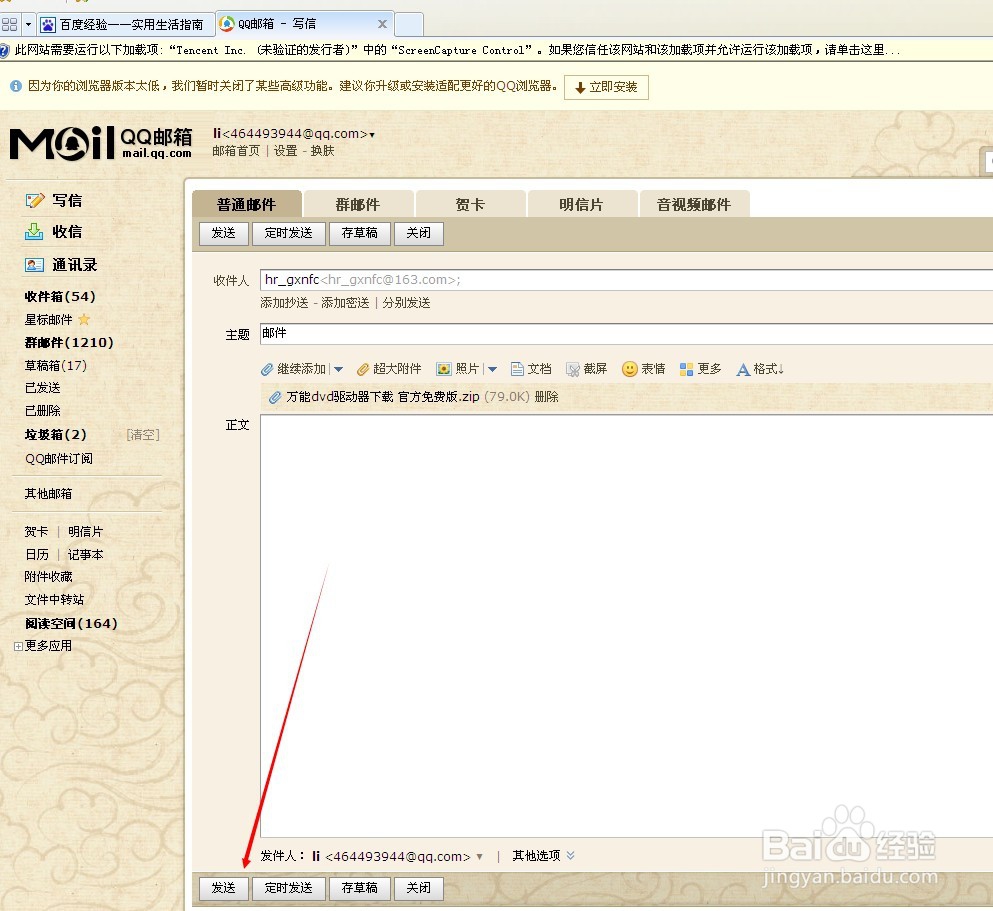Viewport: 993px width, 911px height.
Task: Switch to the 群邮件 tab
Action: pyautogui.click(x=358, y=204)
